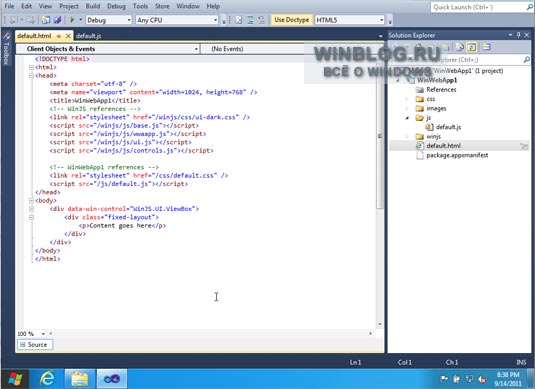Click the Use Doctype button

pyautogui.click(x=291, y=20)
